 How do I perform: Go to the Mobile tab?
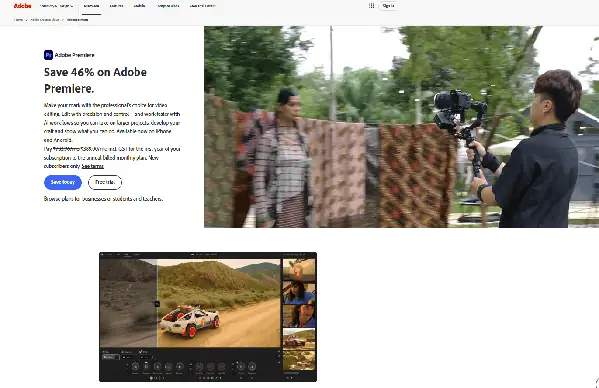139,6
